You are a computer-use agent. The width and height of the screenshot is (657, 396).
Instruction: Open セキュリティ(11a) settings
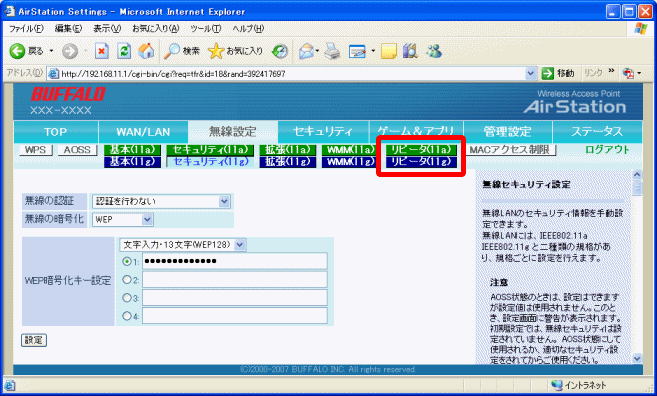click(210, 150)
